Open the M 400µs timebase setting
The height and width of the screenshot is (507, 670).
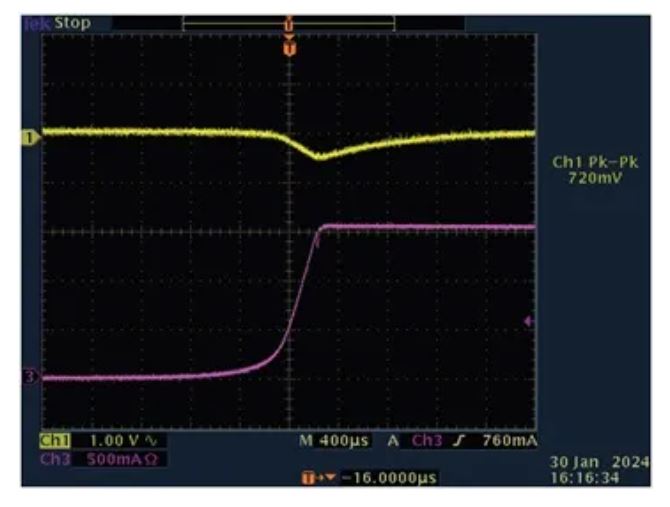[325, 441]
